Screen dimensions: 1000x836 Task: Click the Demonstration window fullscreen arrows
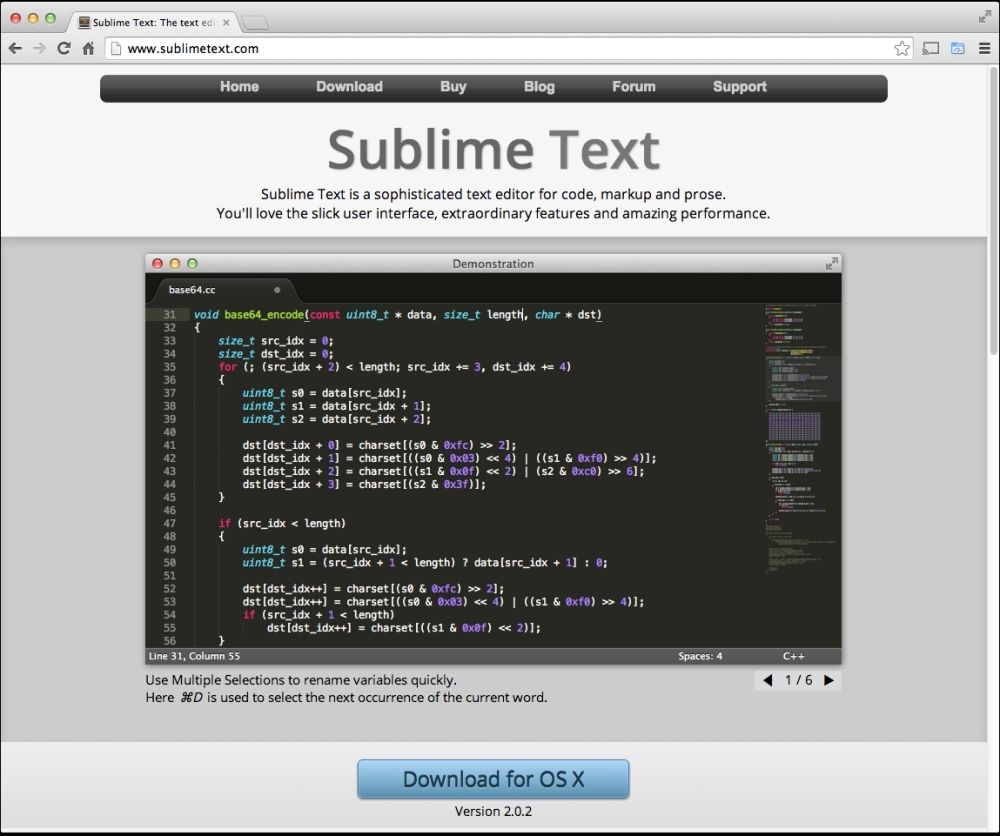[x=832, y=263]
